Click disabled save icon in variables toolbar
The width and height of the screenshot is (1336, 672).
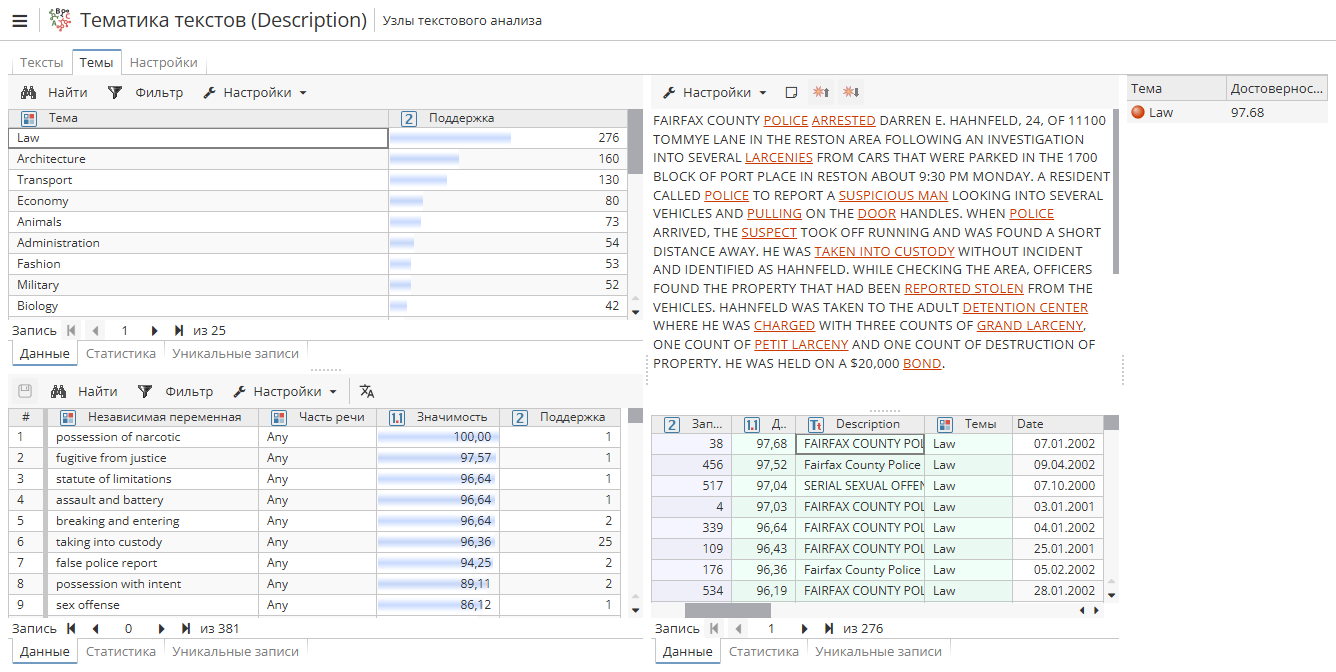tap(27, 391)
